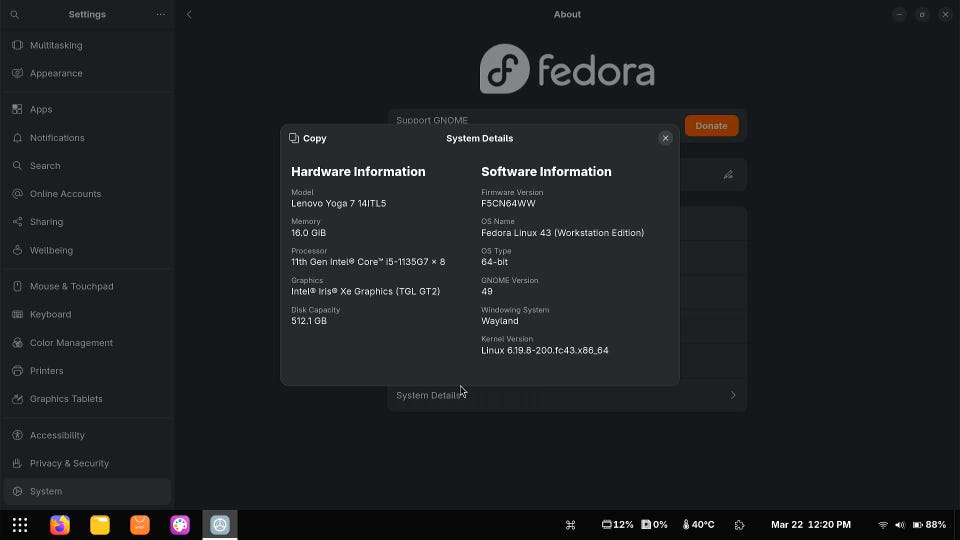Image resolution: width=960 pixels, height=540 pixels.
Task: Expand the System Details row chevron
Action: [733, 396]
